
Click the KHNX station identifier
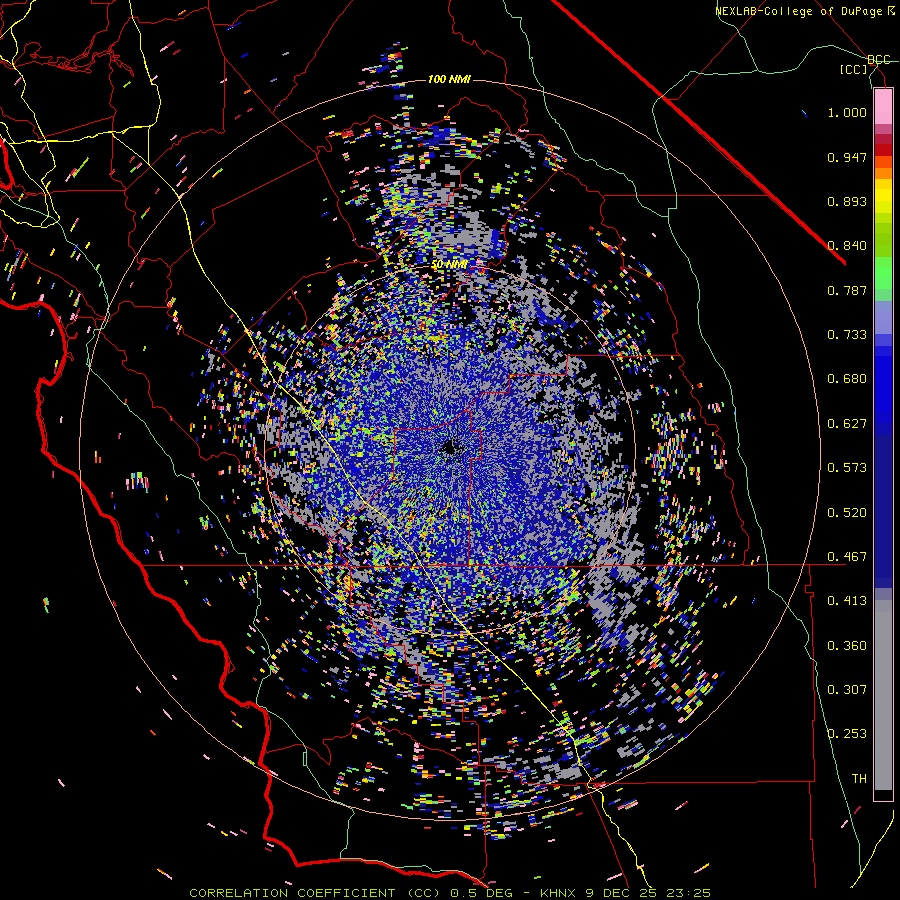560,893
